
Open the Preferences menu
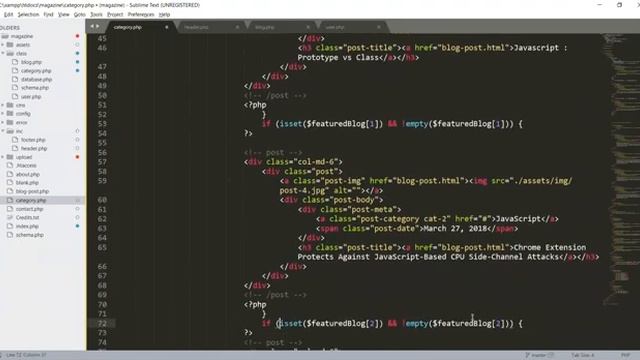141,14
